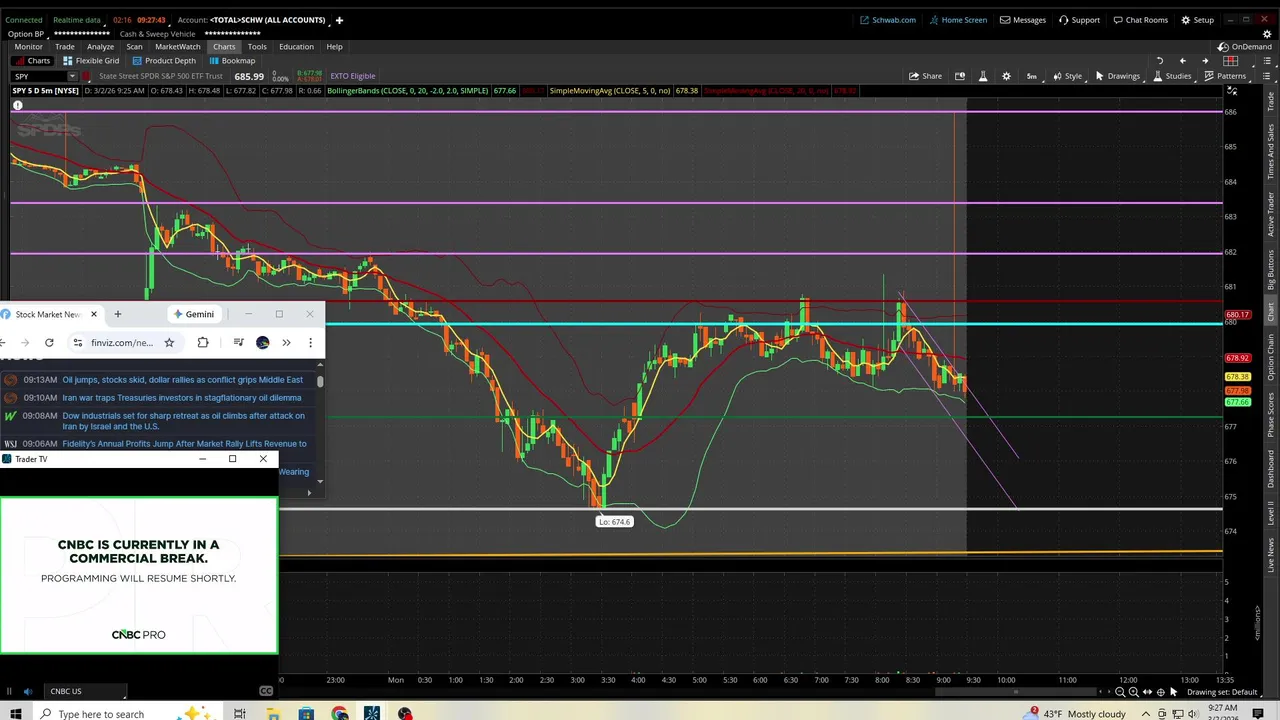Open the flask quick-study icon

(x=983, y=76)
